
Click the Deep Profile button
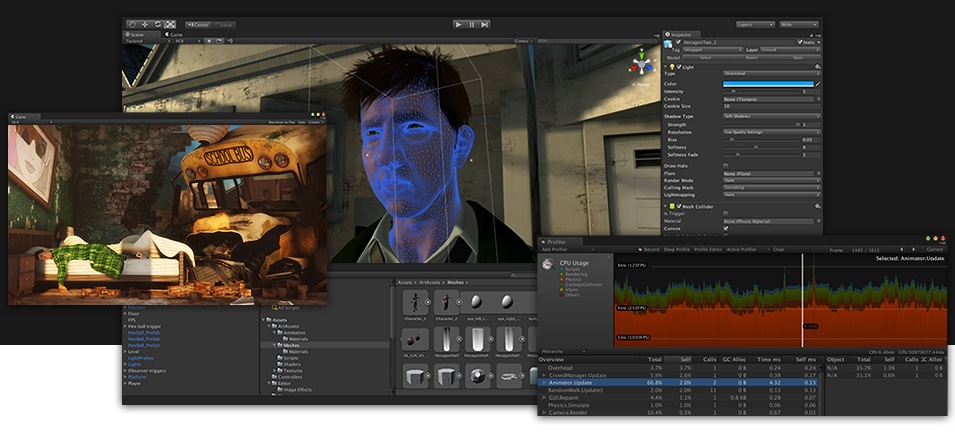click(x=678, y=249)
